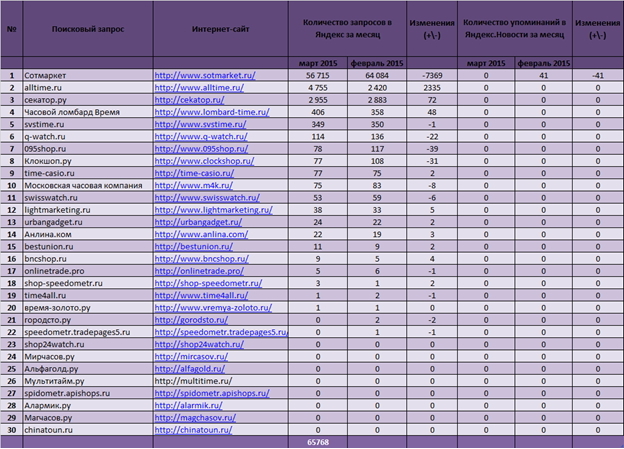This screenshot has height=449, width=624.
Task: Select the '№' header cell
Action: [12, 29]
